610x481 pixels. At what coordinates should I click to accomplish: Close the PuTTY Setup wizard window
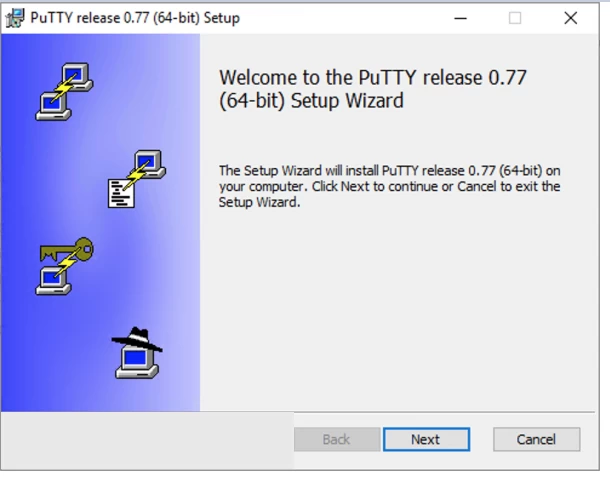(571, 18)
